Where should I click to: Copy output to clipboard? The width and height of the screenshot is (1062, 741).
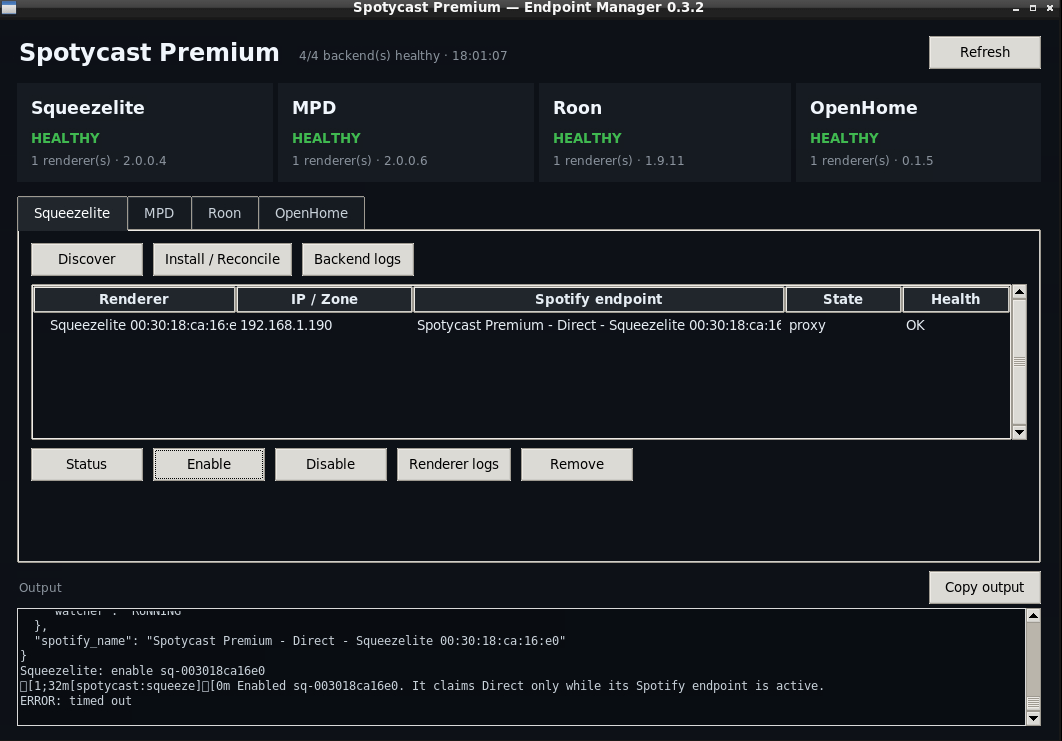tap(984, 587)
